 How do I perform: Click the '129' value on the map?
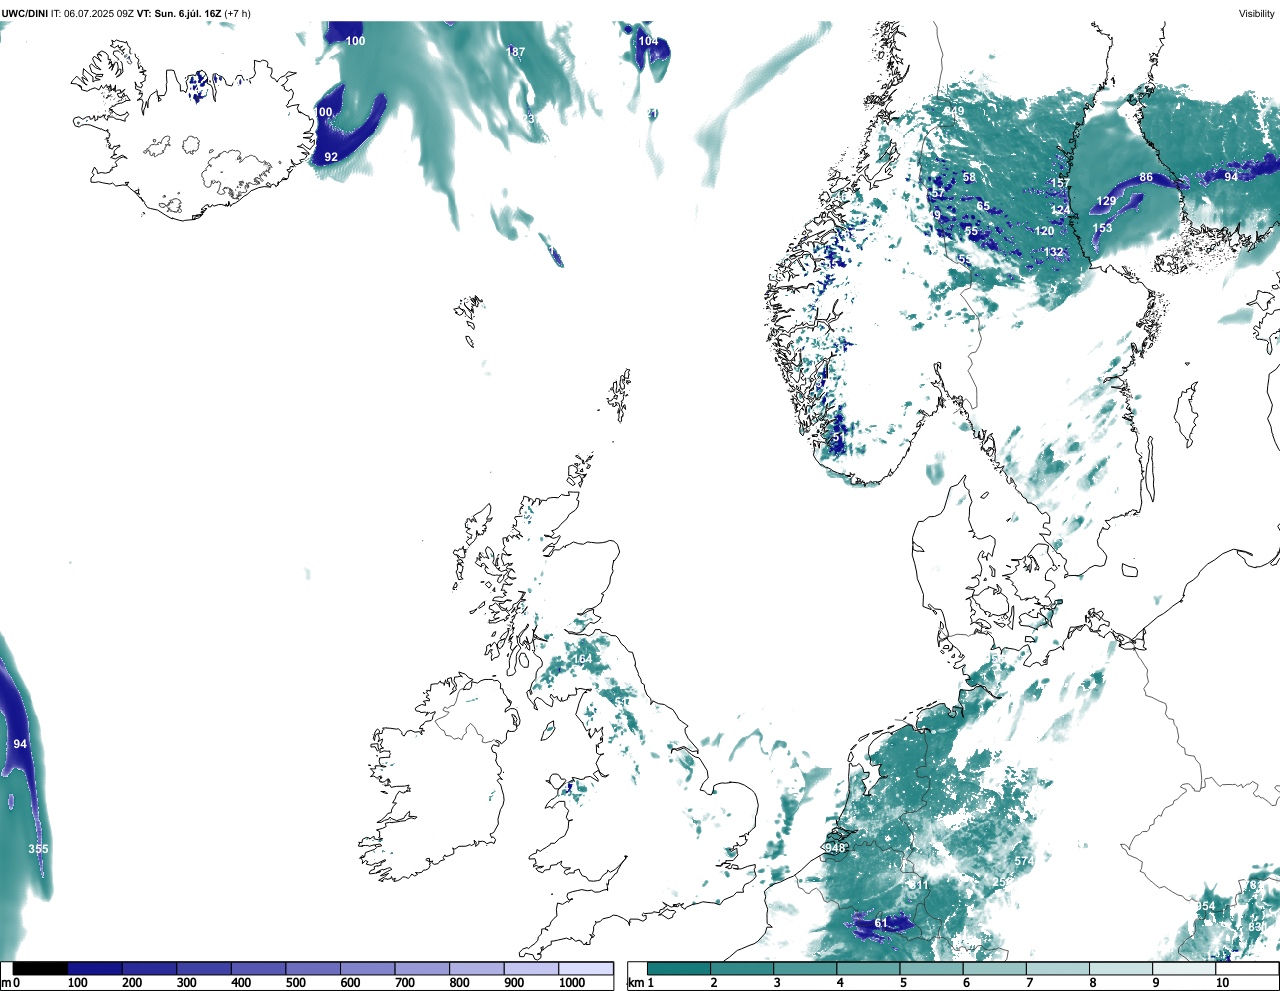click(x=1106, y=201)
